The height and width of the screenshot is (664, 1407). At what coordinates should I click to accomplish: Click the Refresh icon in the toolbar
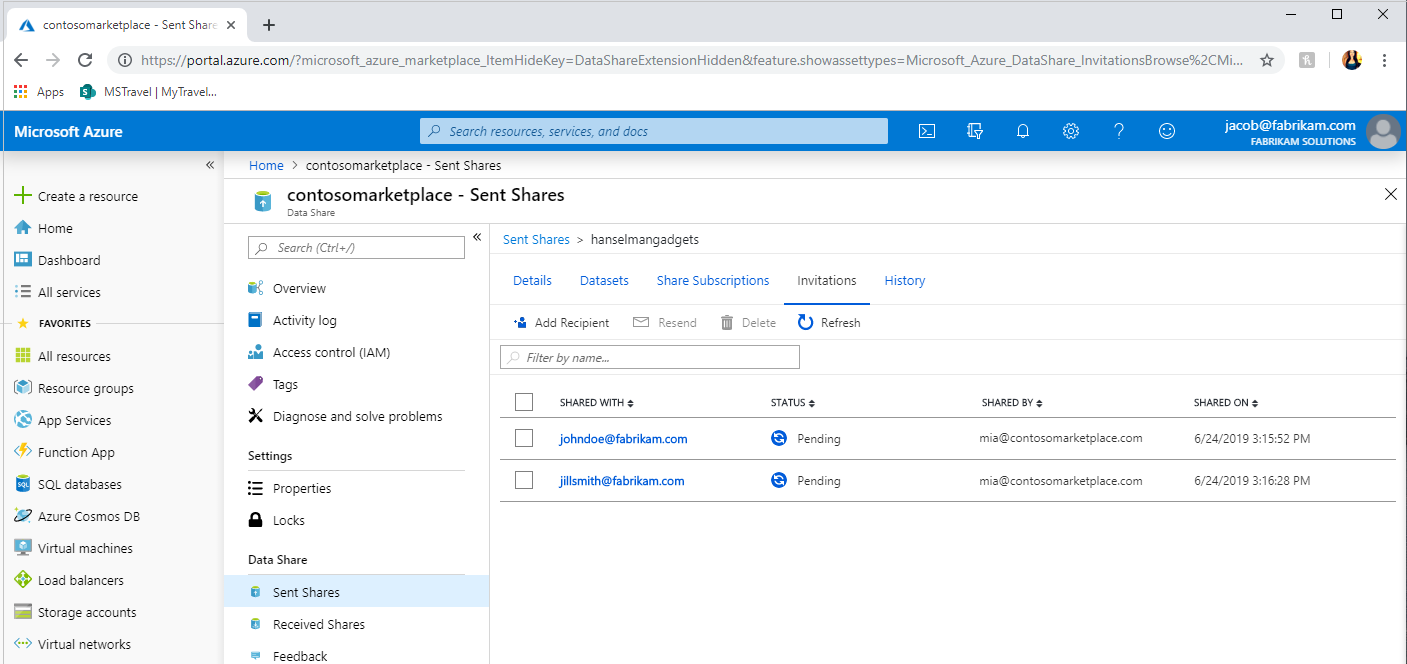[806, 322]
